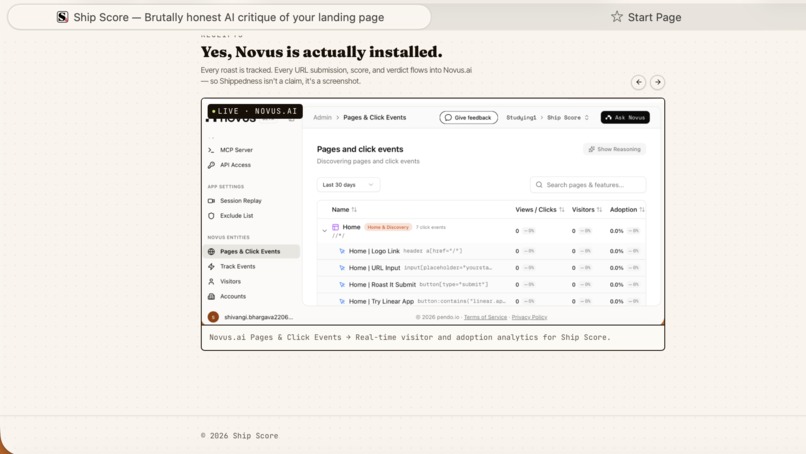Sort by the Adoption column arrows
The width and height of the screenshot is (806, 454).
[x=642, y=210]
